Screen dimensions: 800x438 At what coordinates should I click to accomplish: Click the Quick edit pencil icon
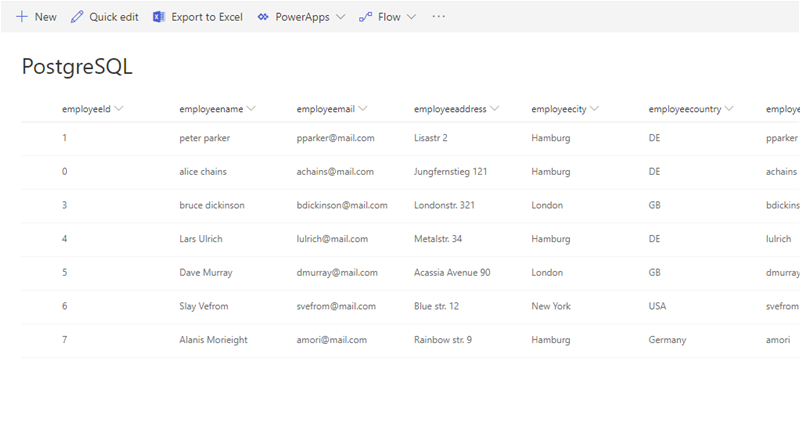click(77, 17)
